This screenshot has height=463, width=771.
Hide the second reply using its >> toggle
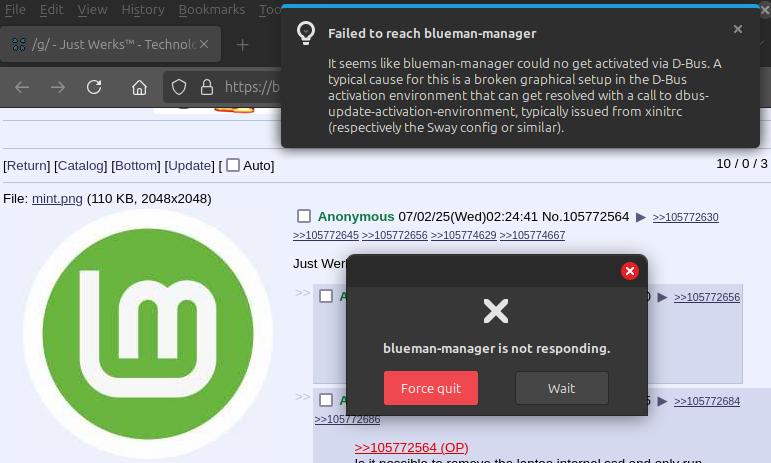click(302, 397)
